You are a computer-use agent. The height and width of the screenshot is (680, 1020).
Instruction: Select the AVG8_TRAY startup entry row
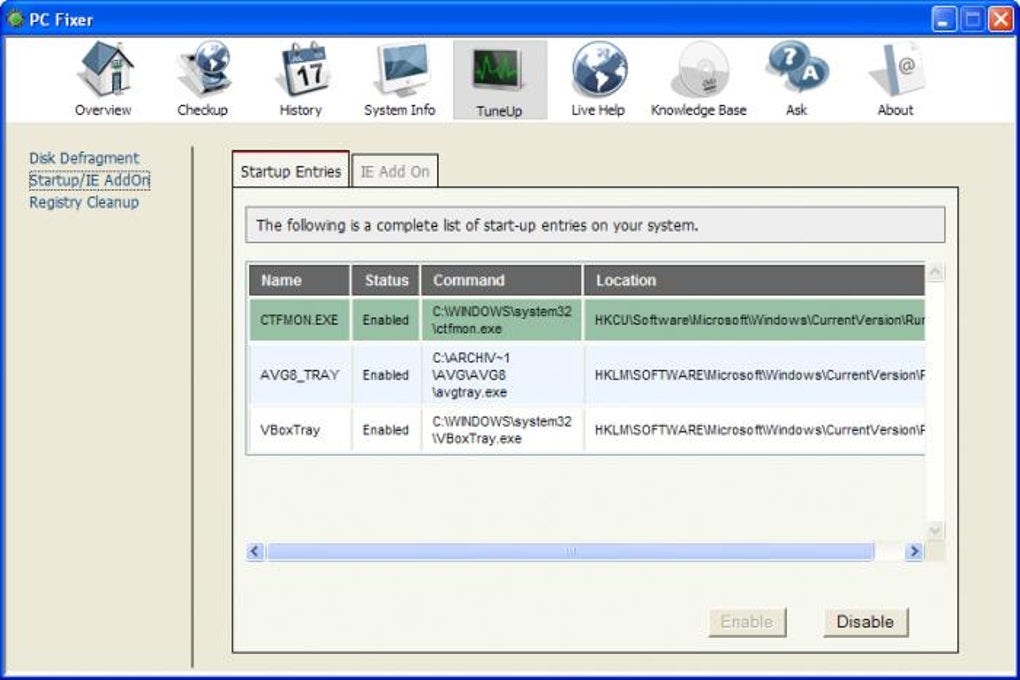tap(299, 375)
